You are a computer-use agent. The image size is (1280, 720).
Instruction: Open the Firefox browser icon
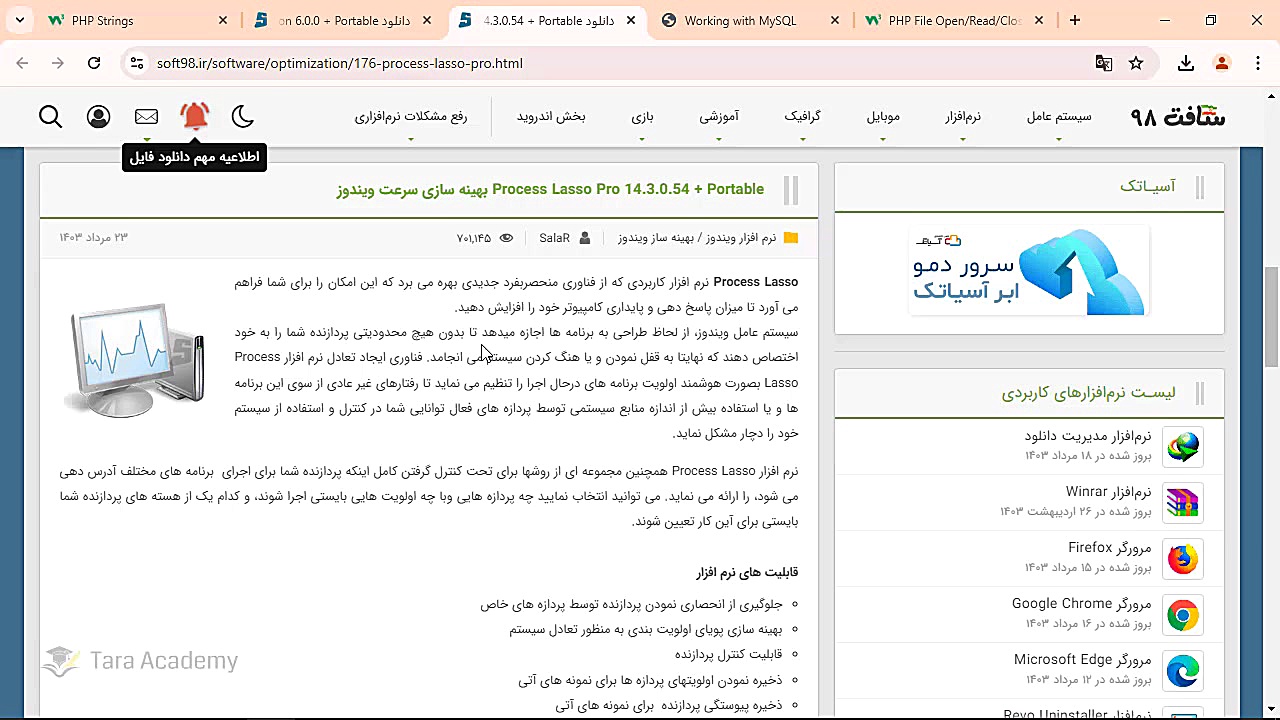[1183, 559]
